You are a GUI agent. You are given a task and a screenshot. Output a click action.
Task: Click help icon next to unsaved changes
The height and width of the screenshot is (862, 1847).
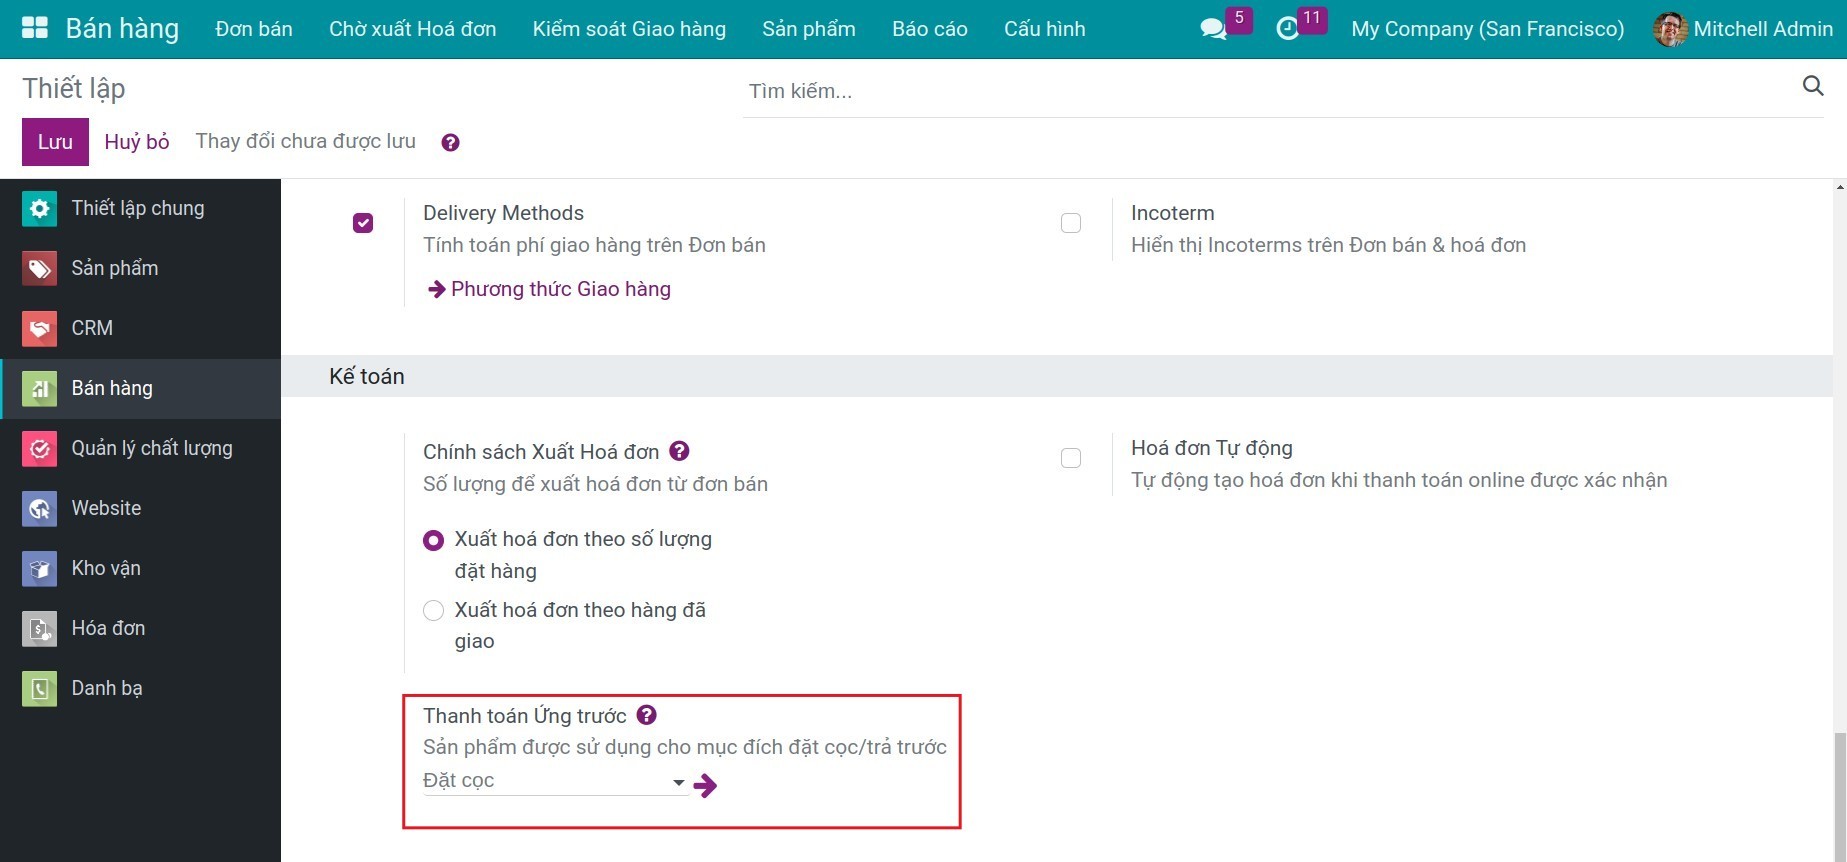pyautogui.click(x=450, y=143)
